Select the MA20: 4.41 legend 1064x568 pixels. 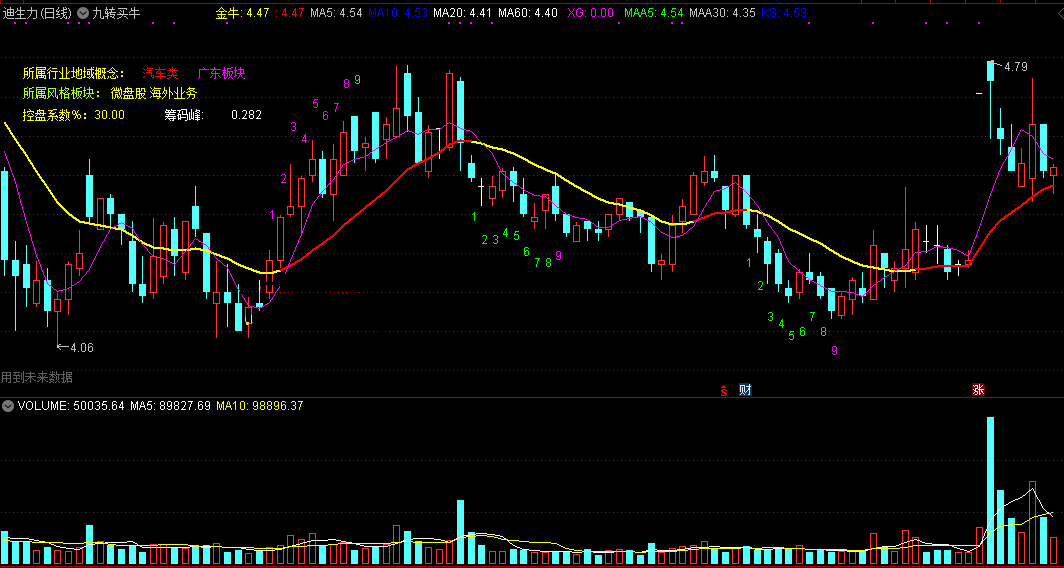462,13
